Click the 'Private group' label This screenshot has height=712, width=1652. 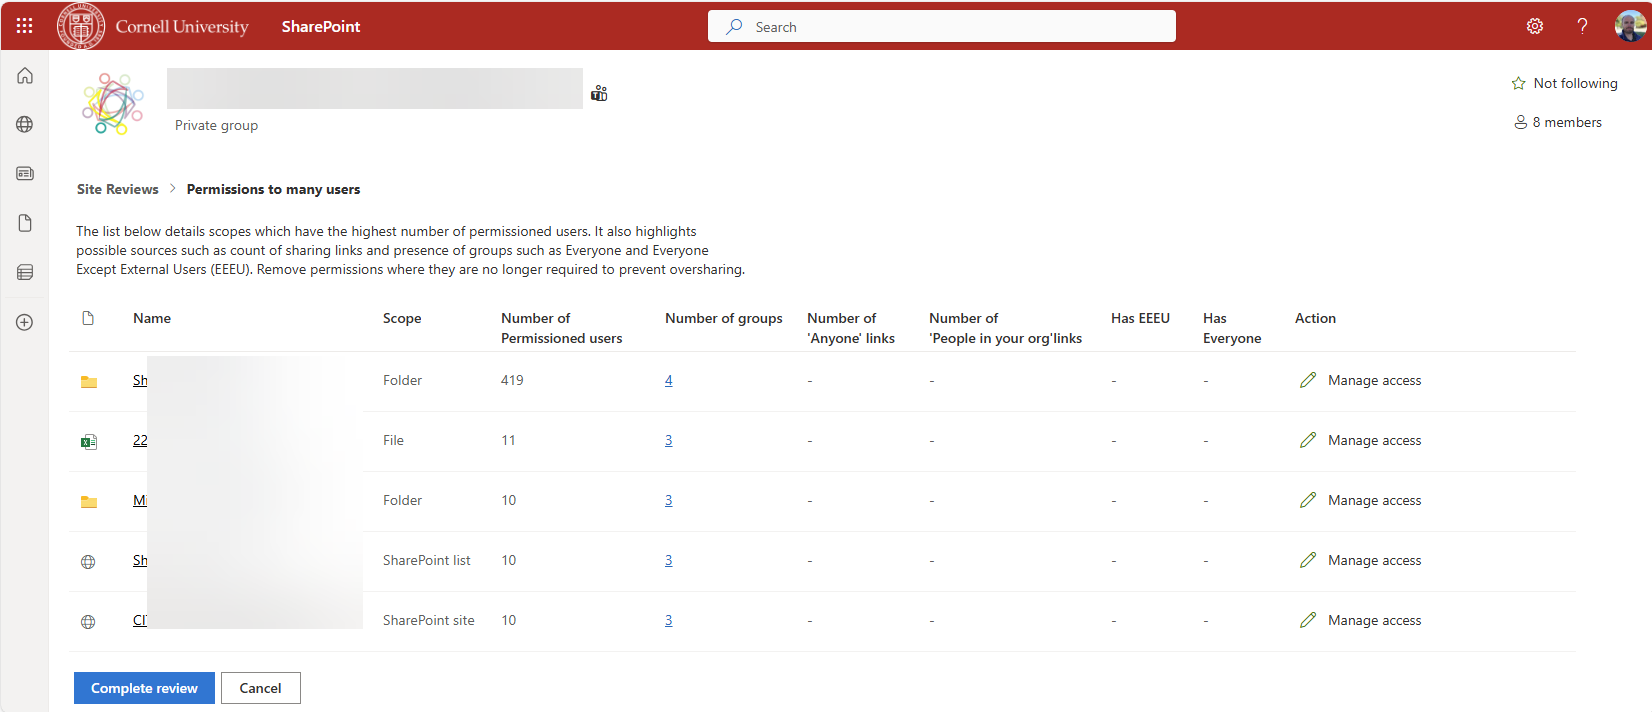coord(216,125)
